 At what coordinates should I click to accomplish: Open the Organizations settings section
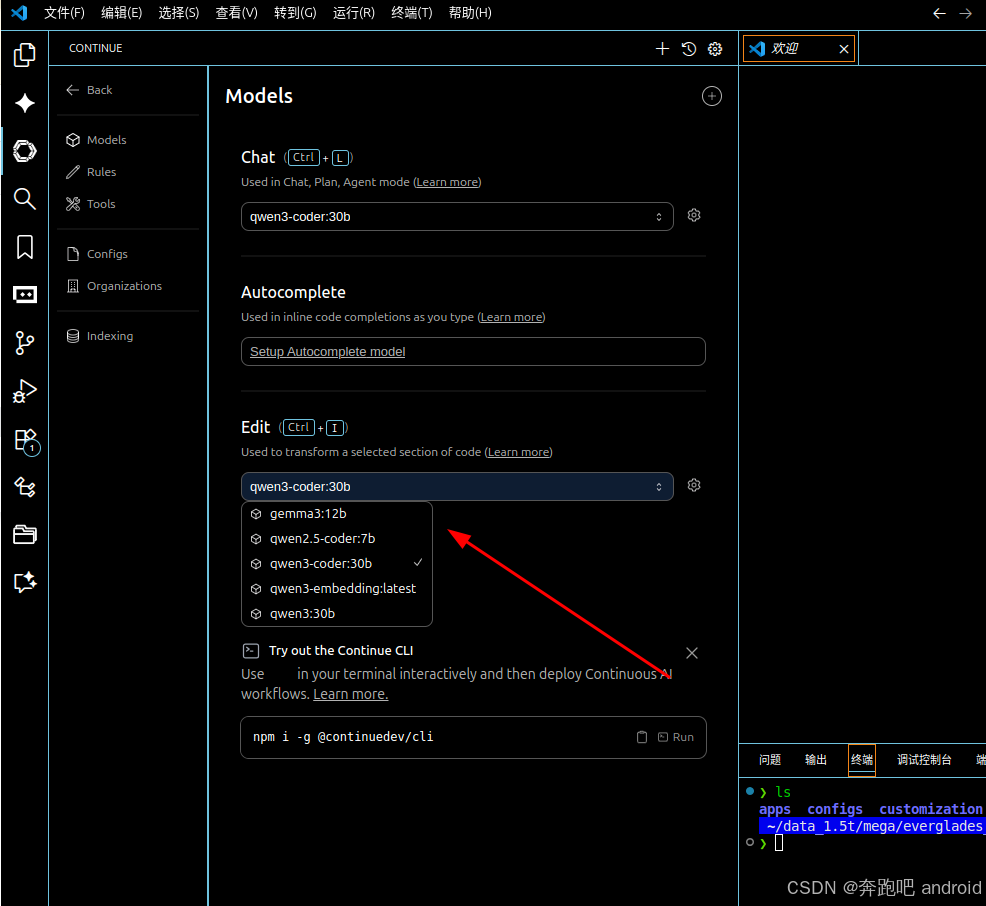pos(114,286)
